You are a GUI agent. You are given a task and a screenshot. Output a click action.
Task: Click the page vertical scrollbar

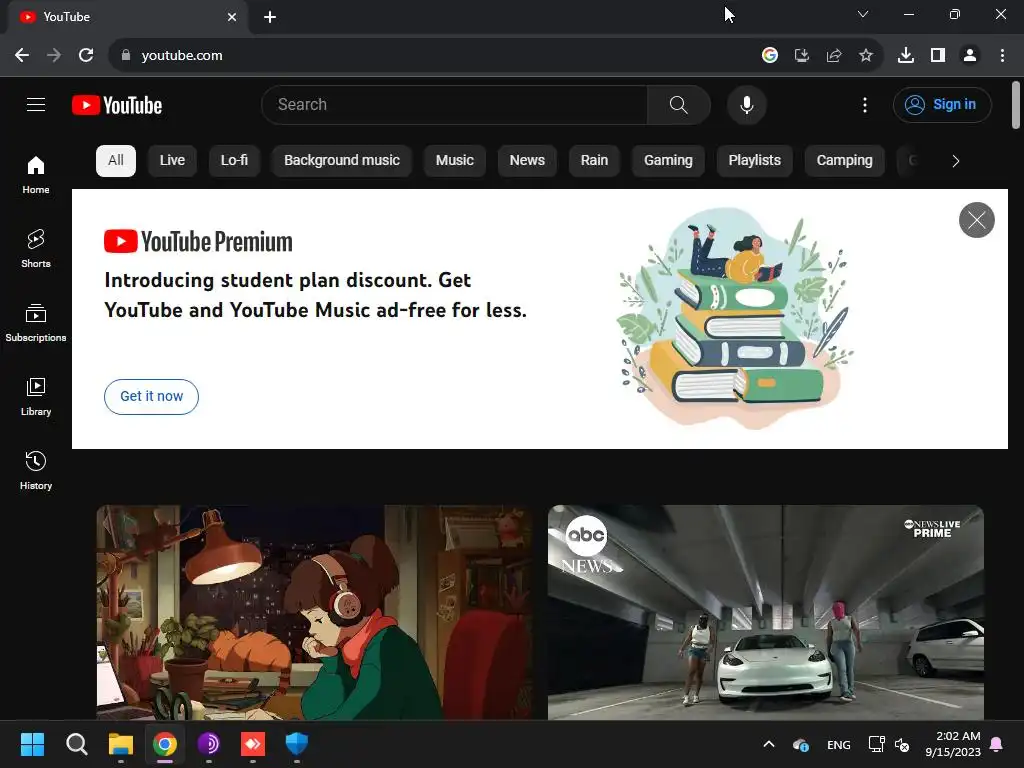click(1016, 105)
